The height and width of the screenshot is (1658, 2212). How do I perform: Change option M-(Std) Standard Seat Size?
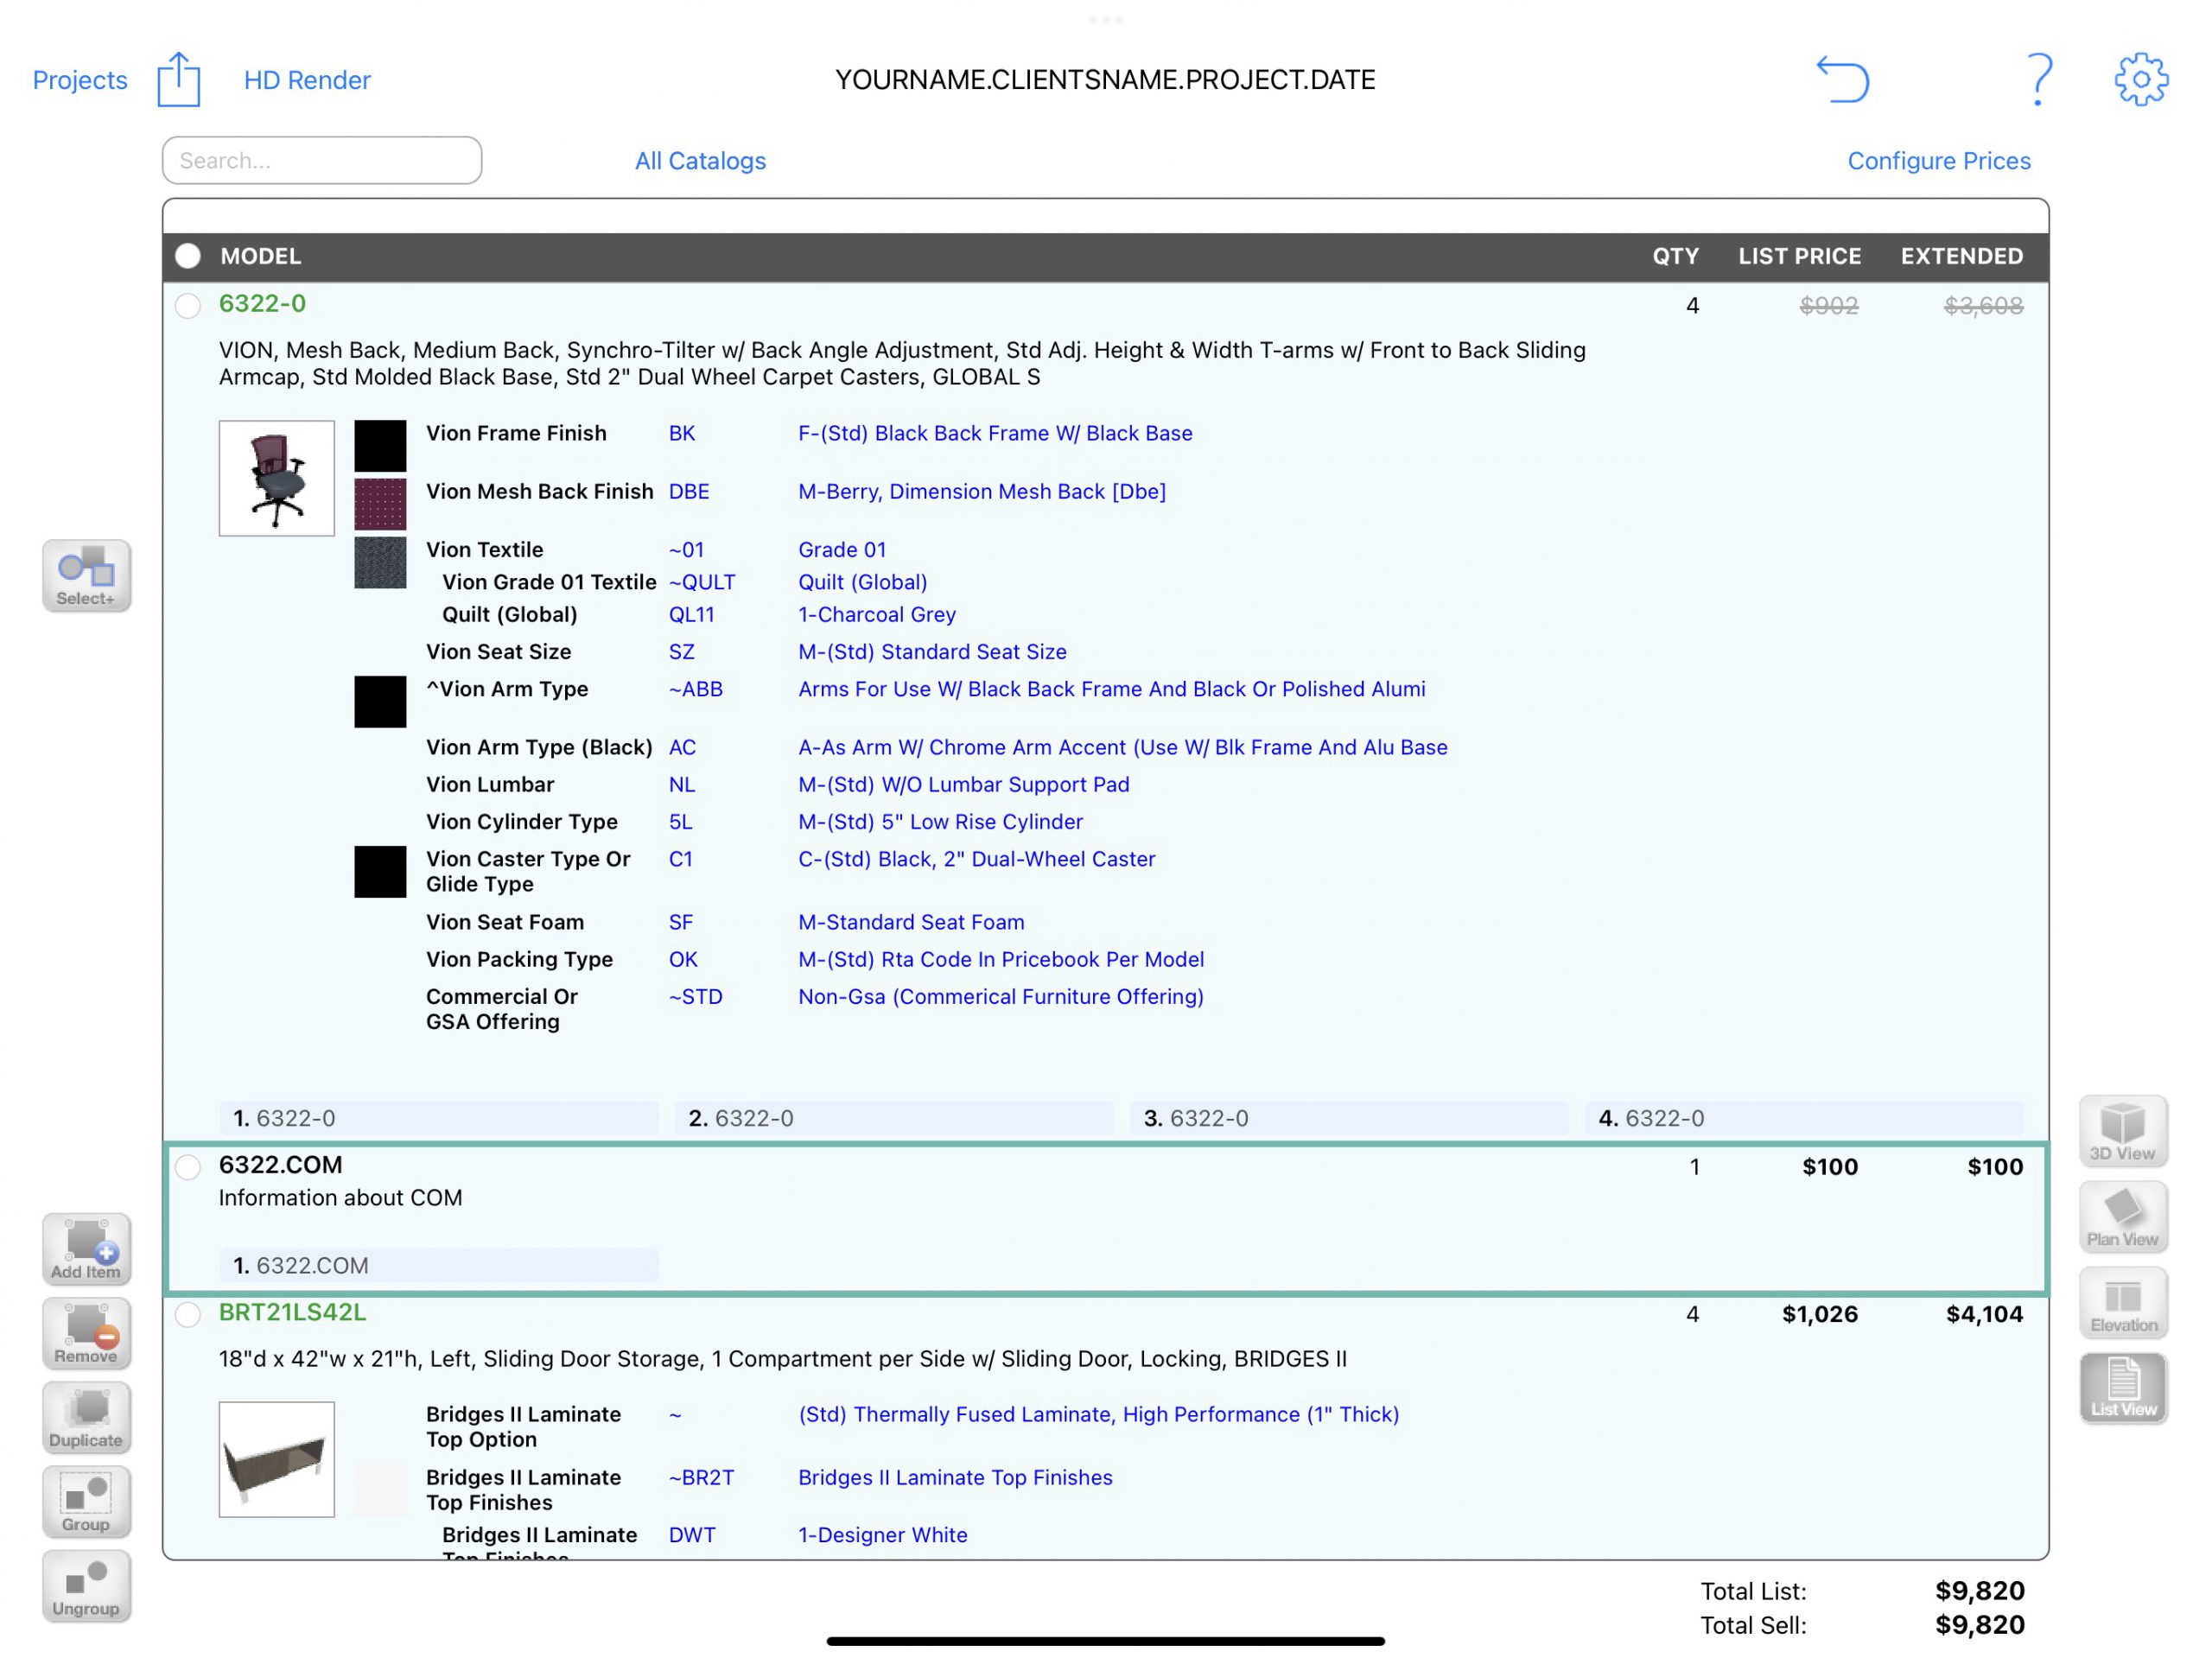coord(932,652)
